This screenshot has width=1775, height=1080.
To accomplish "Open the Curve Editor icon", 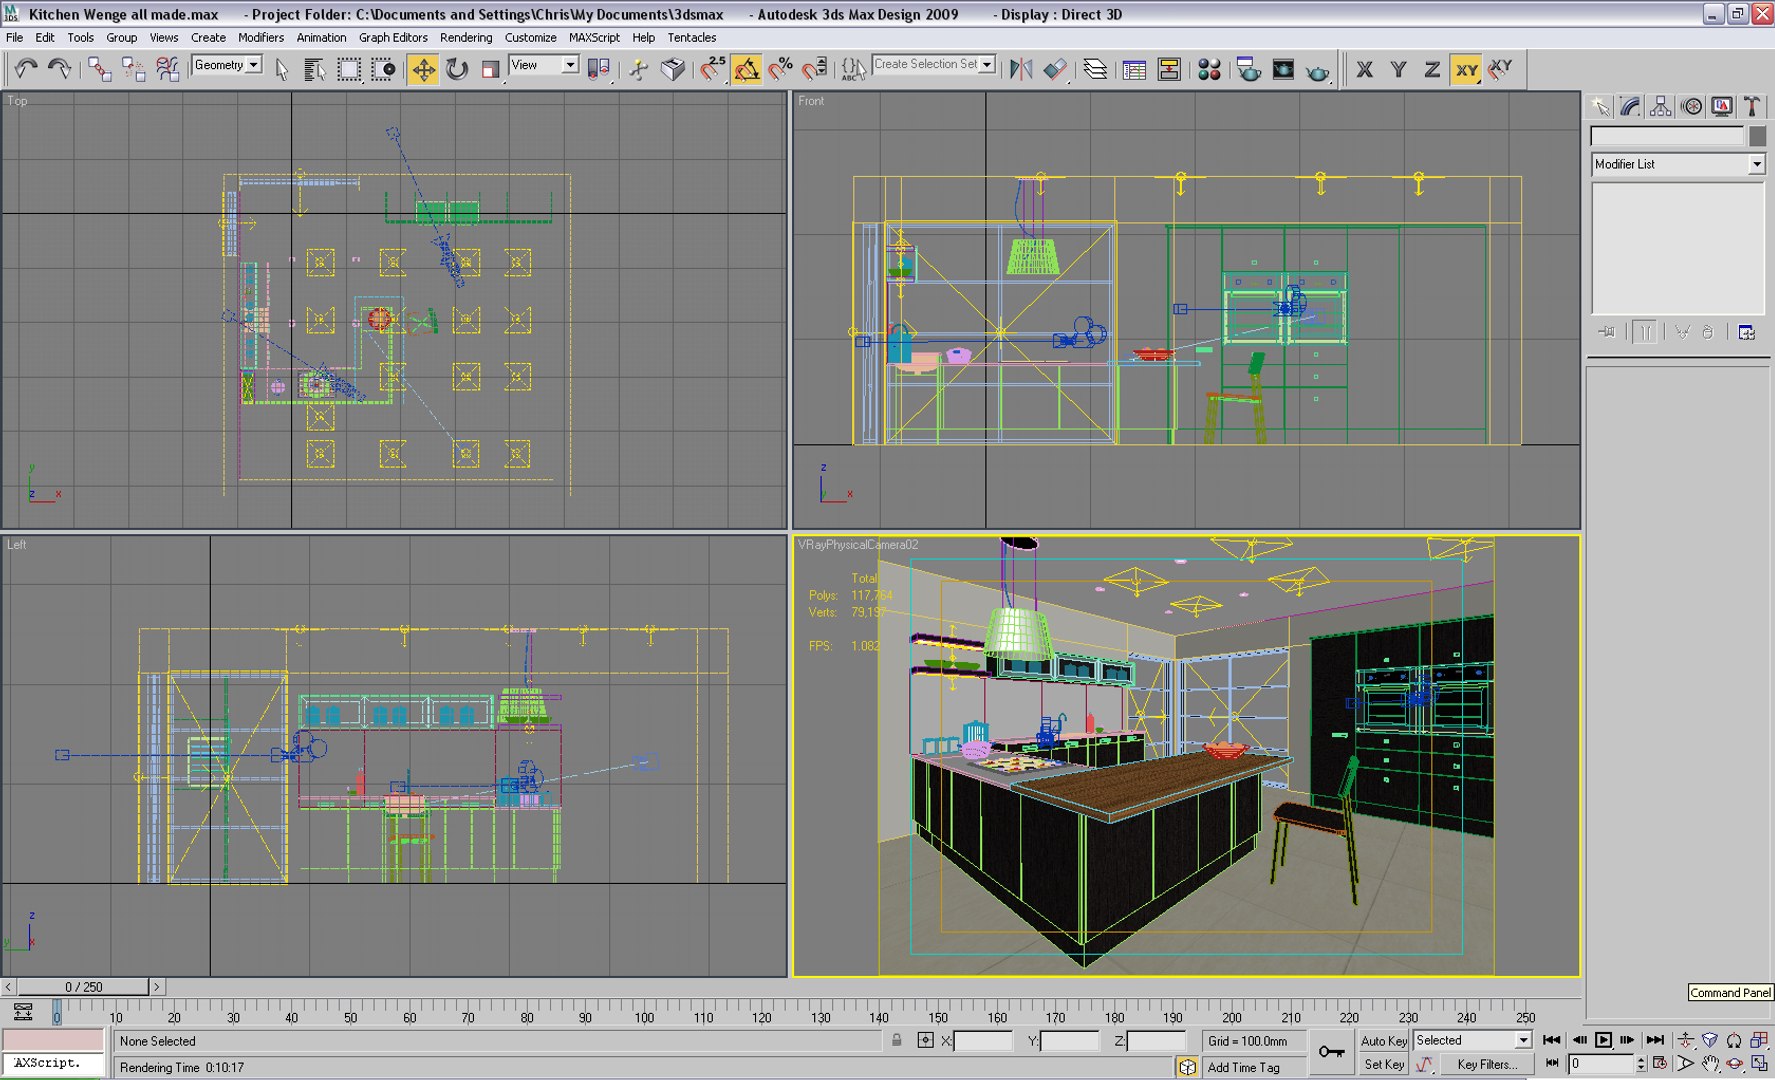I will pos(1134,69).
